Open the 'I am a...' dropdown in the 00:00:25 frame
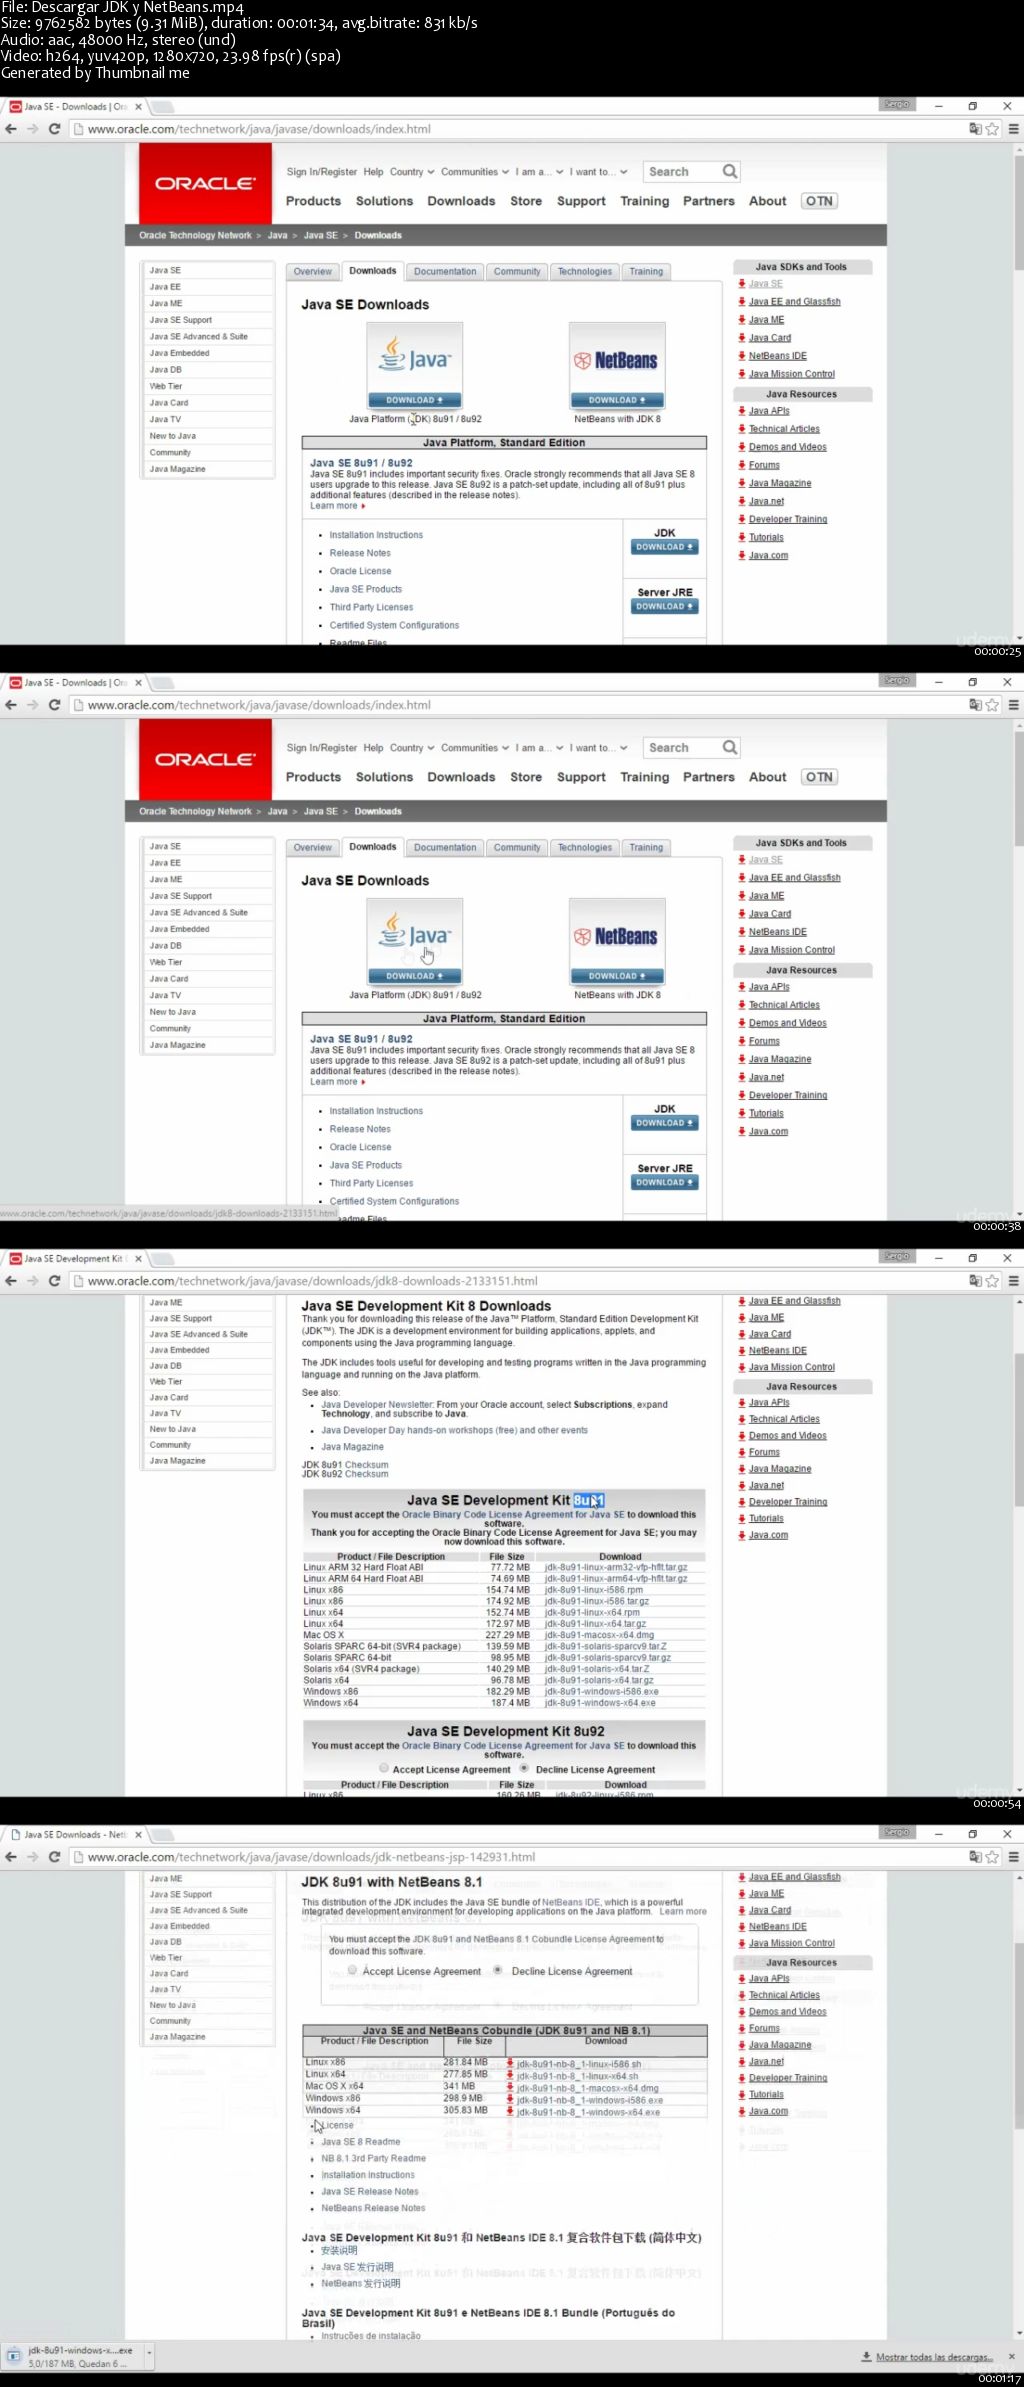The image size is (1024, 2387). (540, 172)
